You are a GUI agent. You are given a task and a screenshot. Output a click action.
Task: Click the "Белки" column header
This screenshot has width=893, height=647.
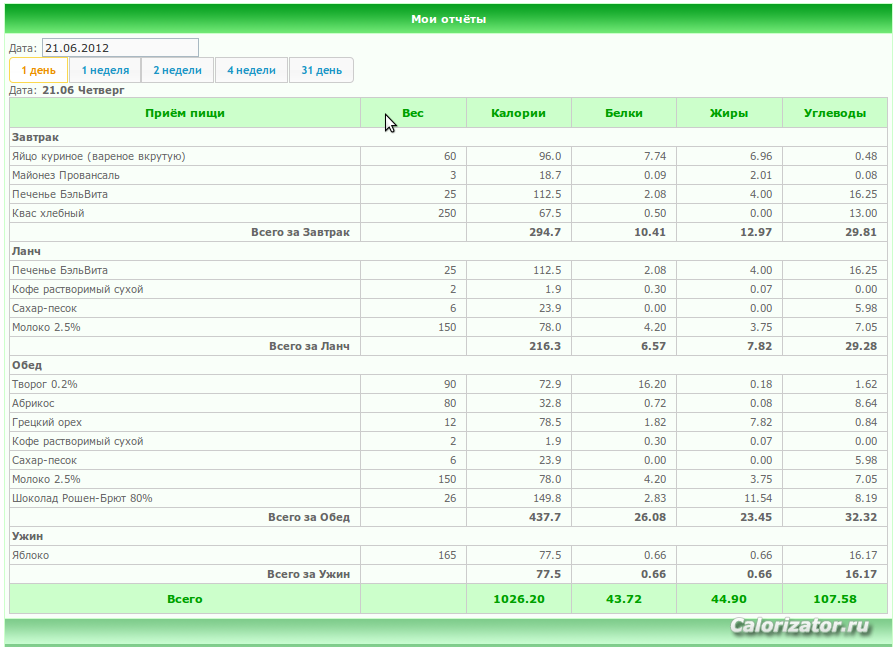pos(624,113)
